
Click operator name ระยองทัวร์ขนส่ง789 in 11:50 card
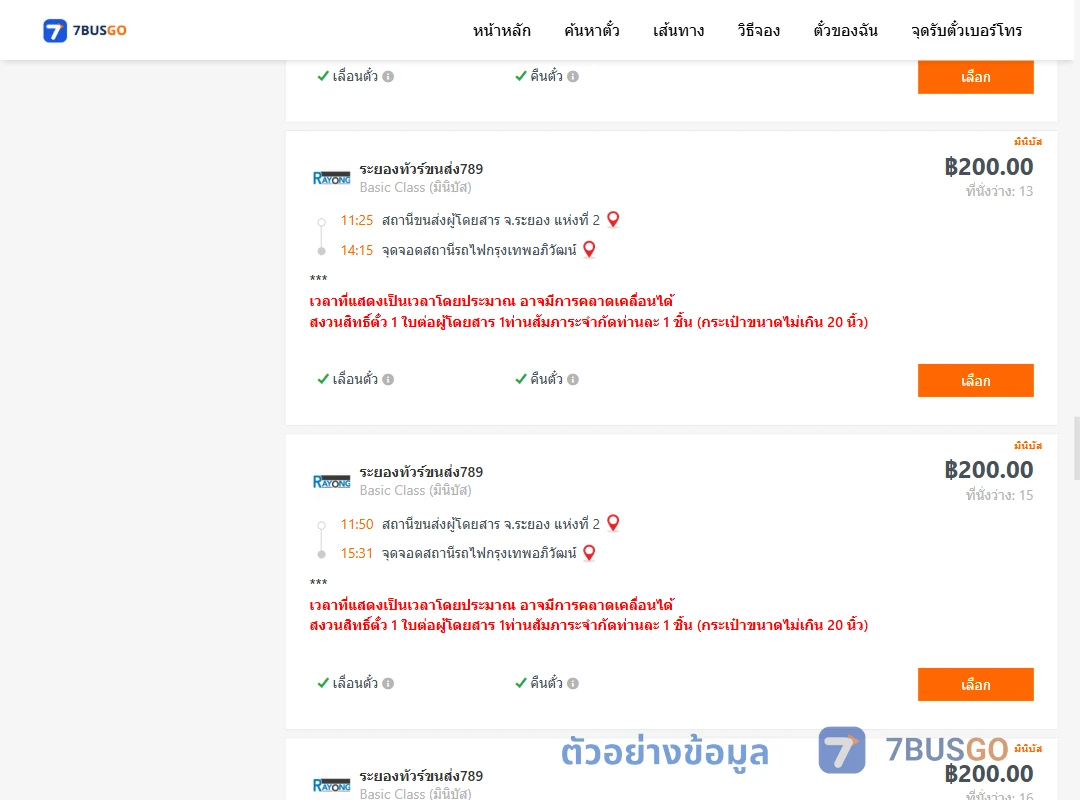click(x=421, y=472)
